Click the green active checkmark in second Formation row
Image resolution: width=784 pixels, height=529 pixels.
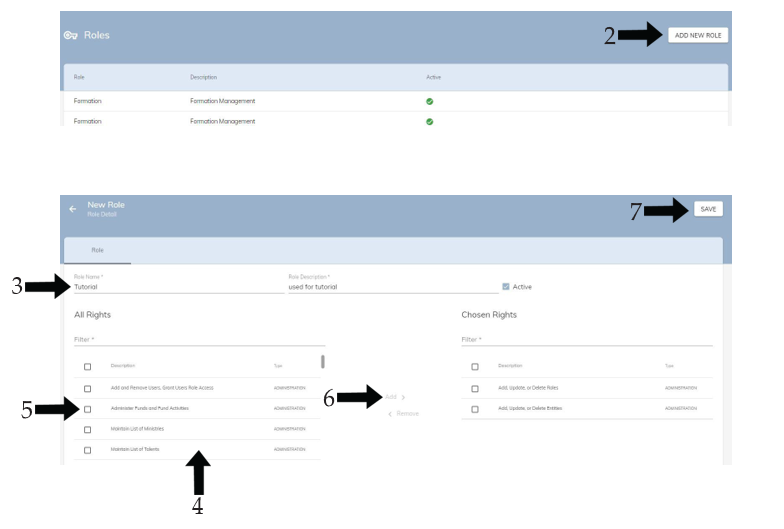(x=429, y=121)
